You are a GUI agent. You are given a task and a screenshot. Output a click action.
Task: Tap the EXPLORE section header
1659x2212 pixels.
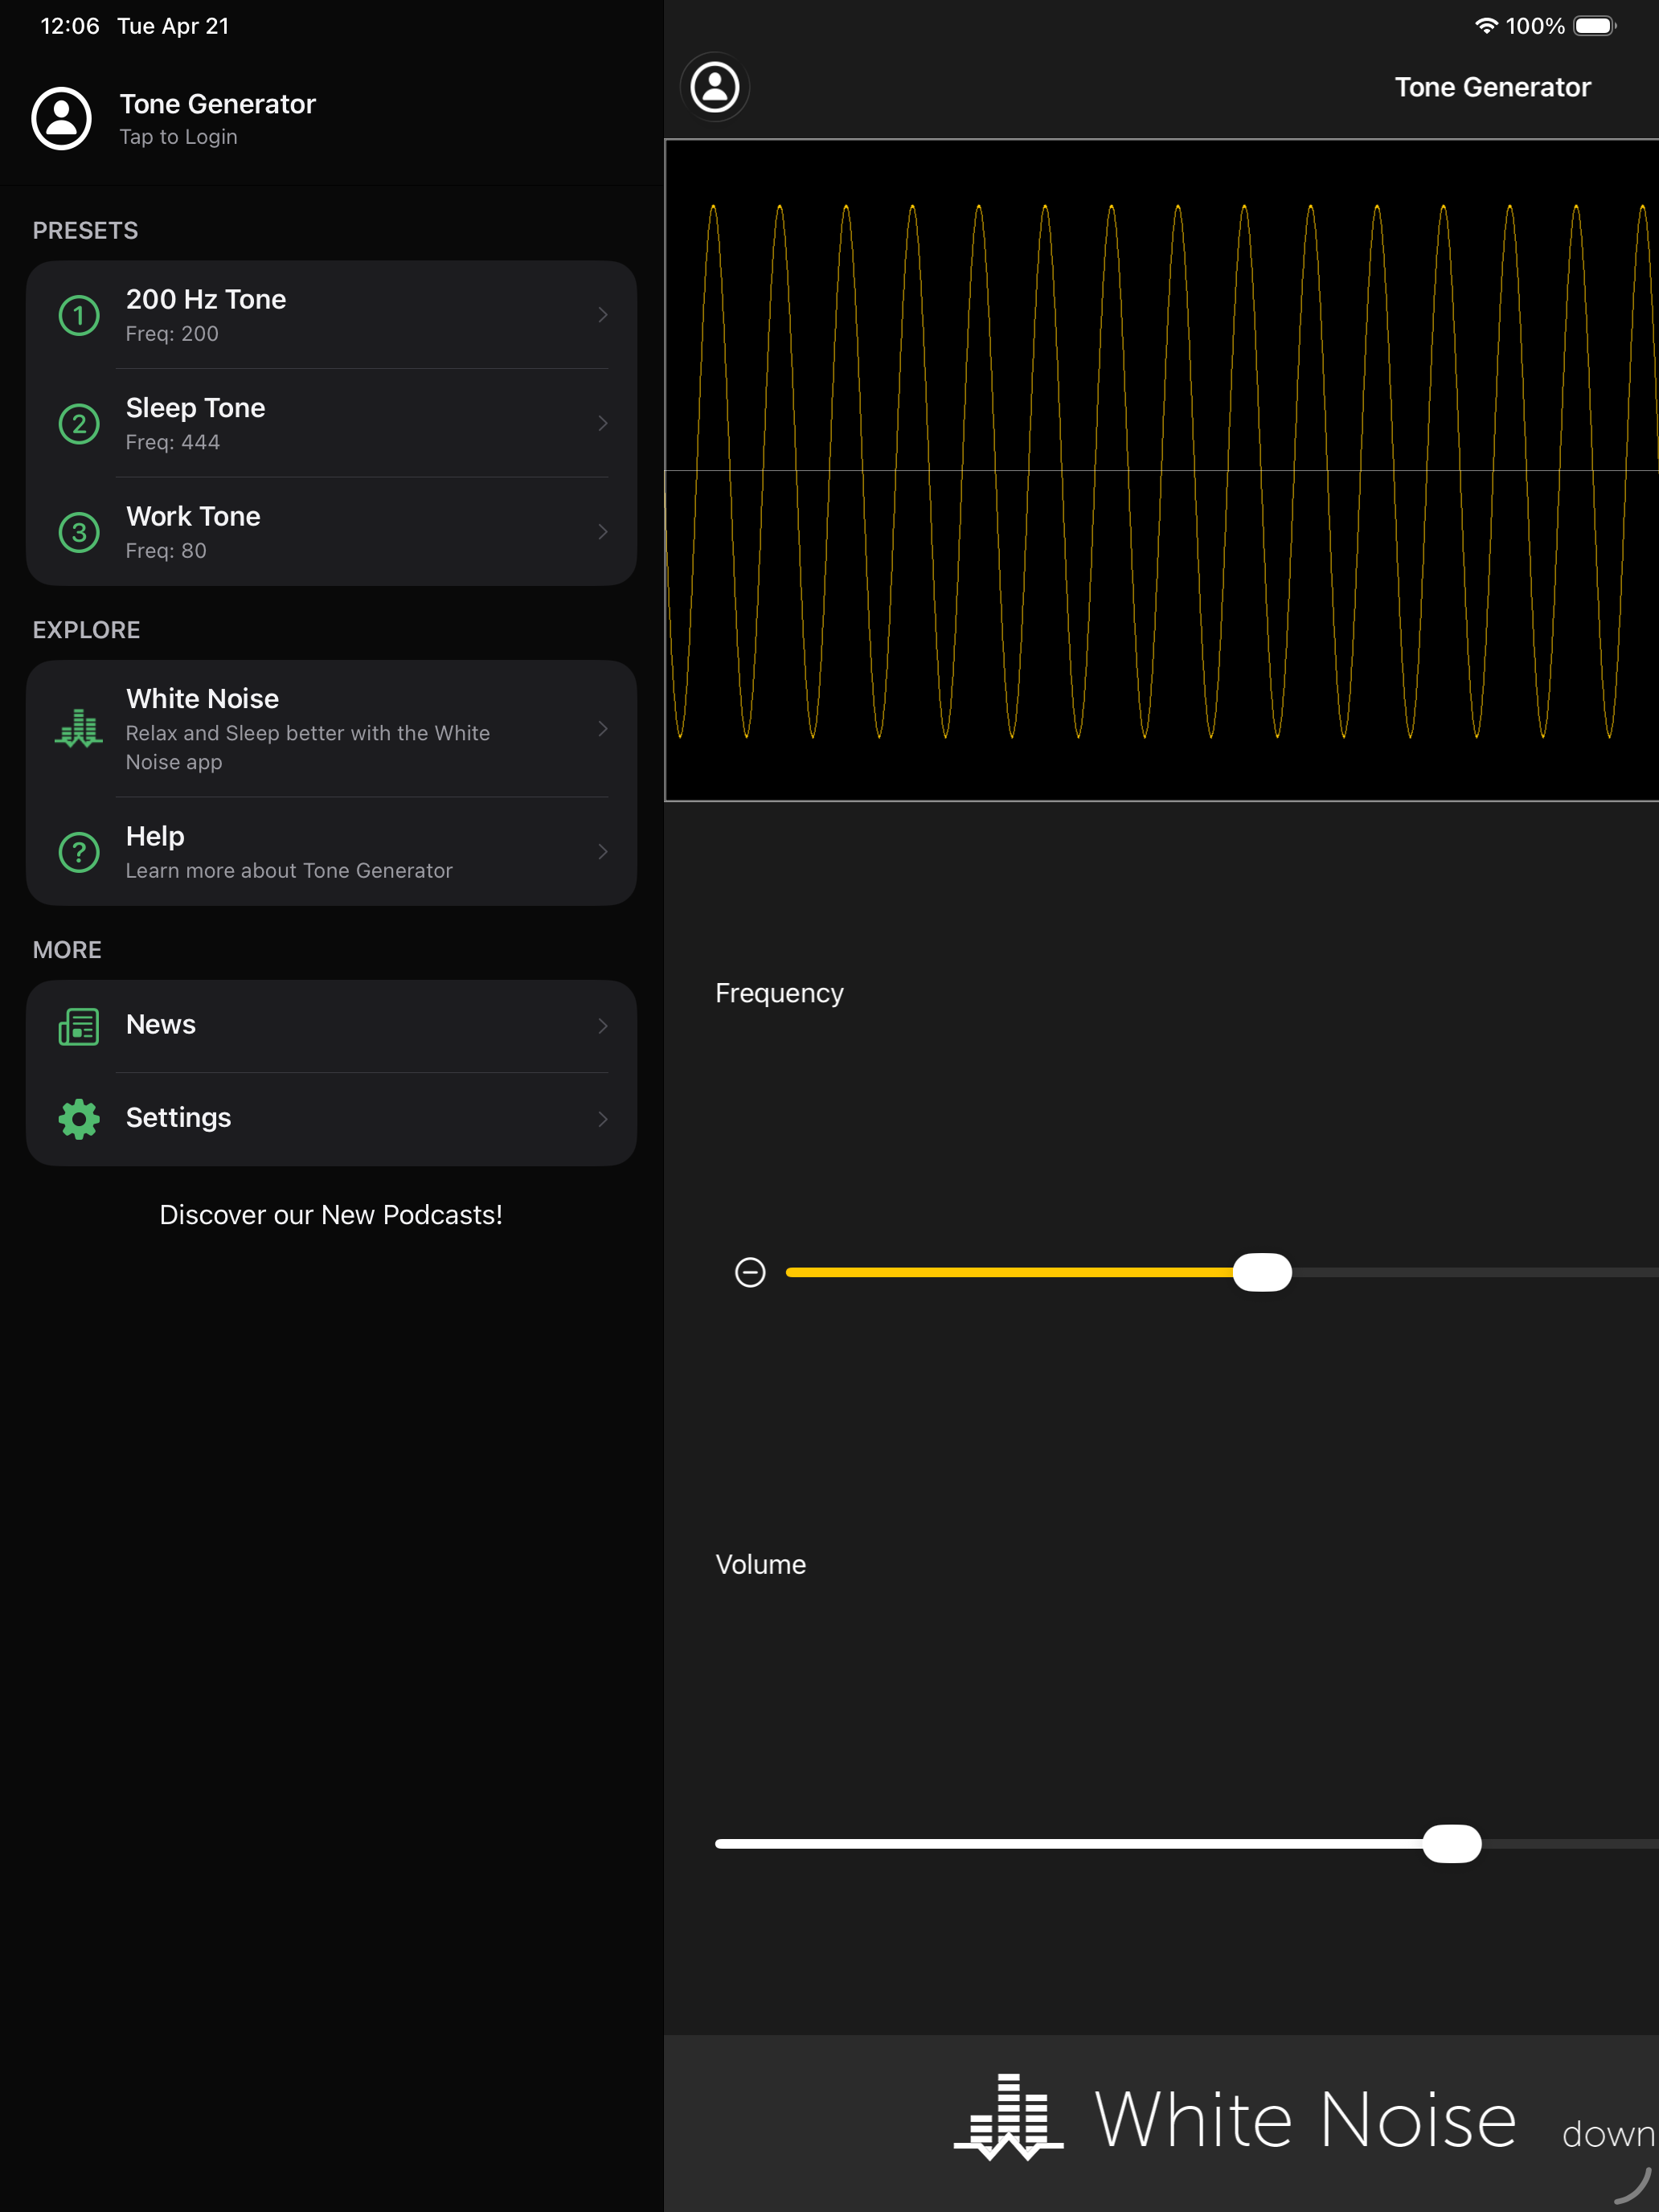[x=86, y=630]
